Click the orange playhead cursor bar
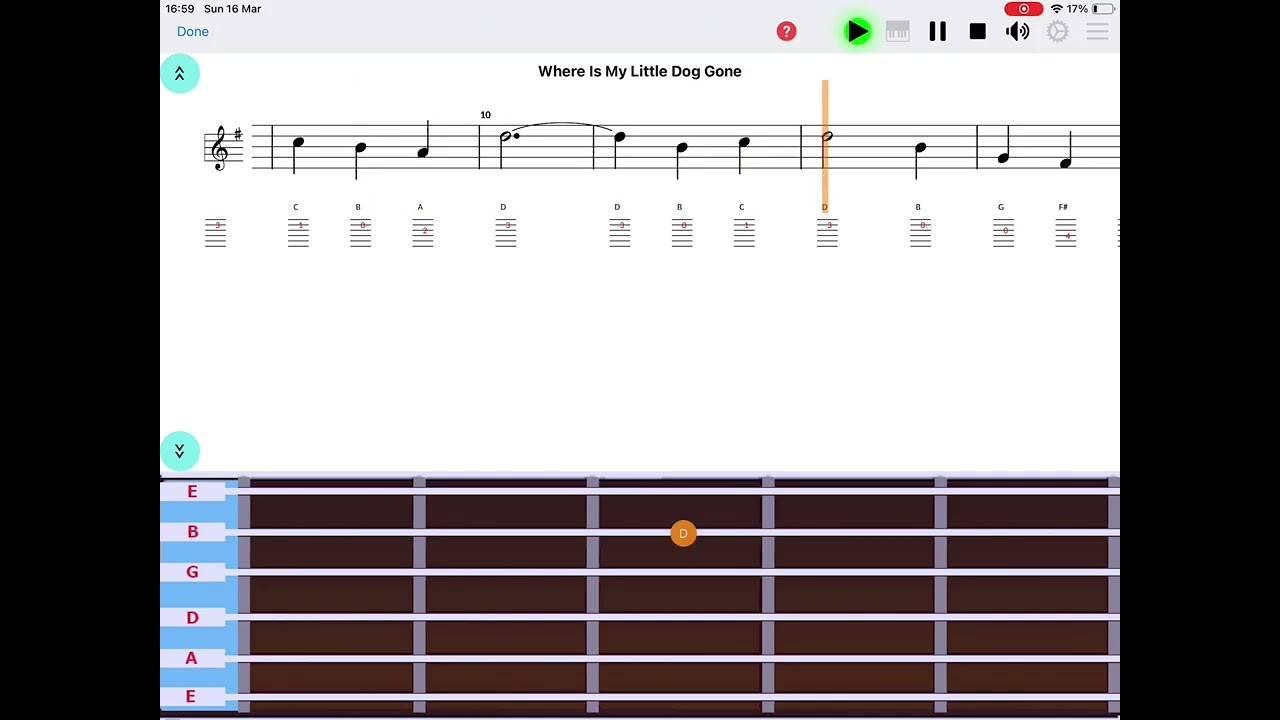1280x720 pixels. 825,147
